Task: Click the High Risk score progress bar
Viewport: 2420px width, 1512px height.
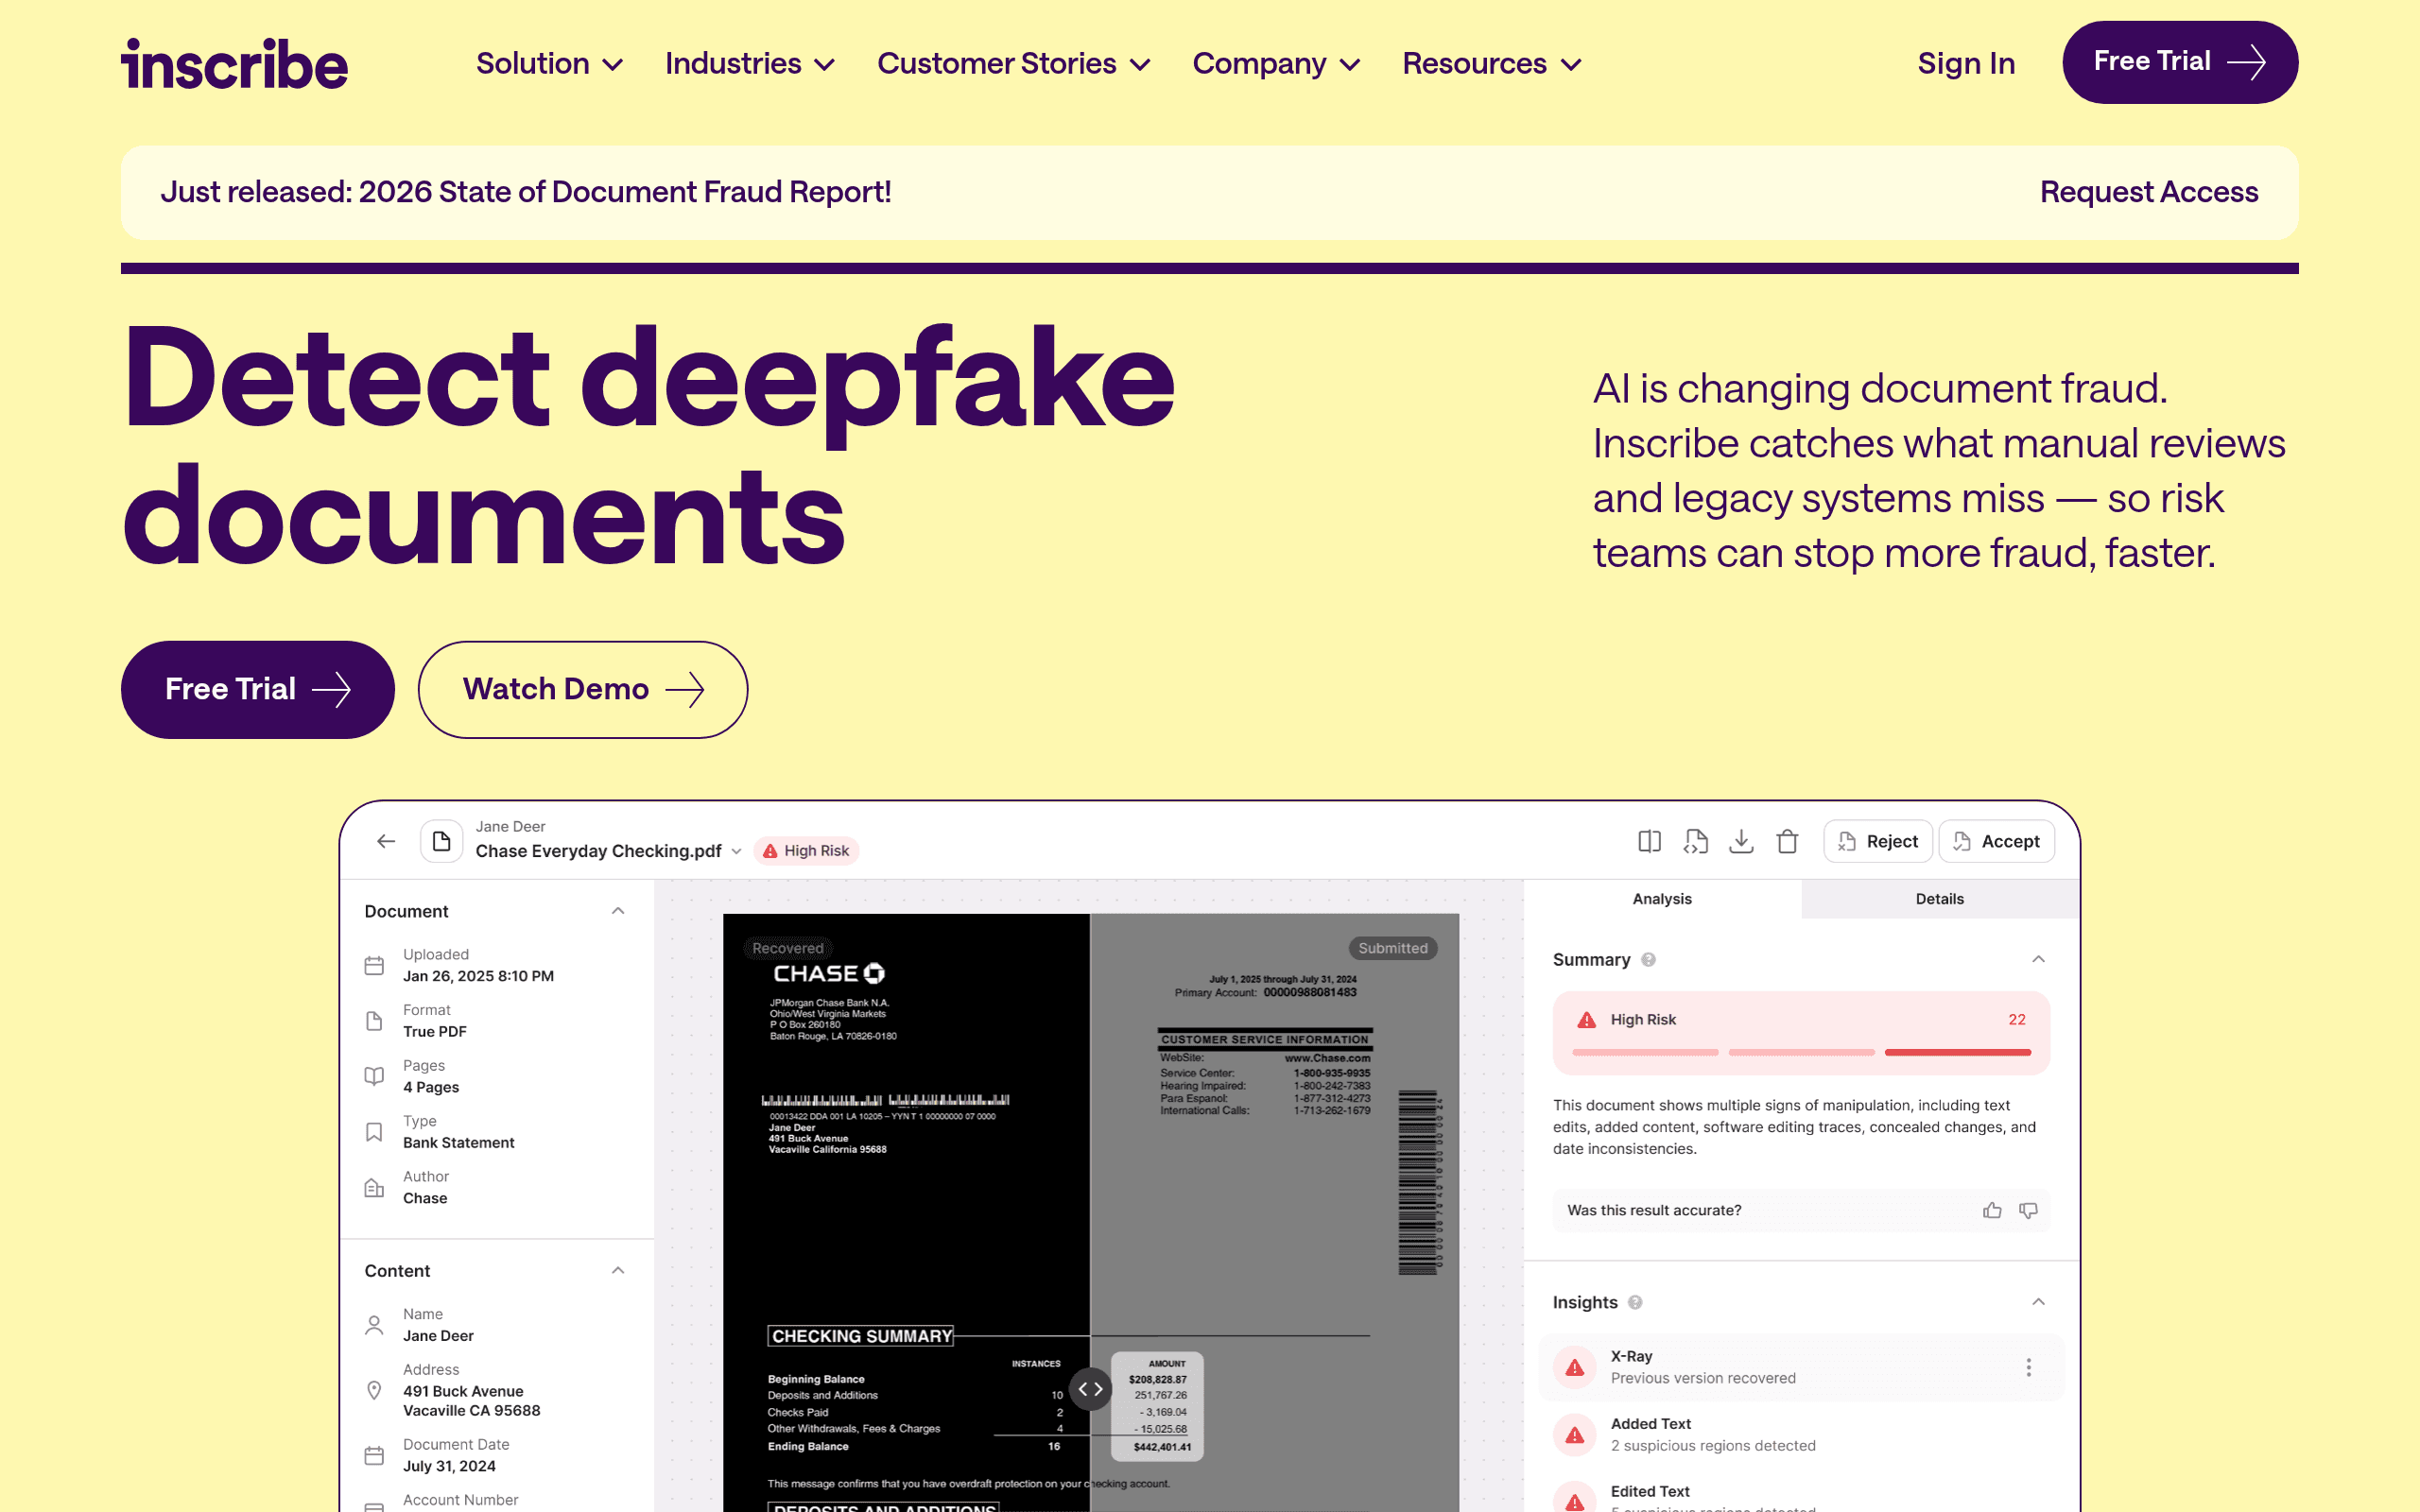Action: (x=1801, y=1052)
